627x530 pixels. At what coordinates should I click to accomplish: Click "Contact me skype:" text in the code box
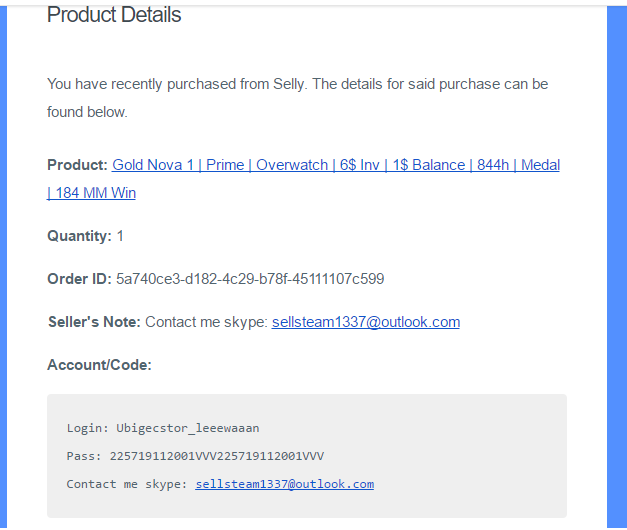click(127, 484)
